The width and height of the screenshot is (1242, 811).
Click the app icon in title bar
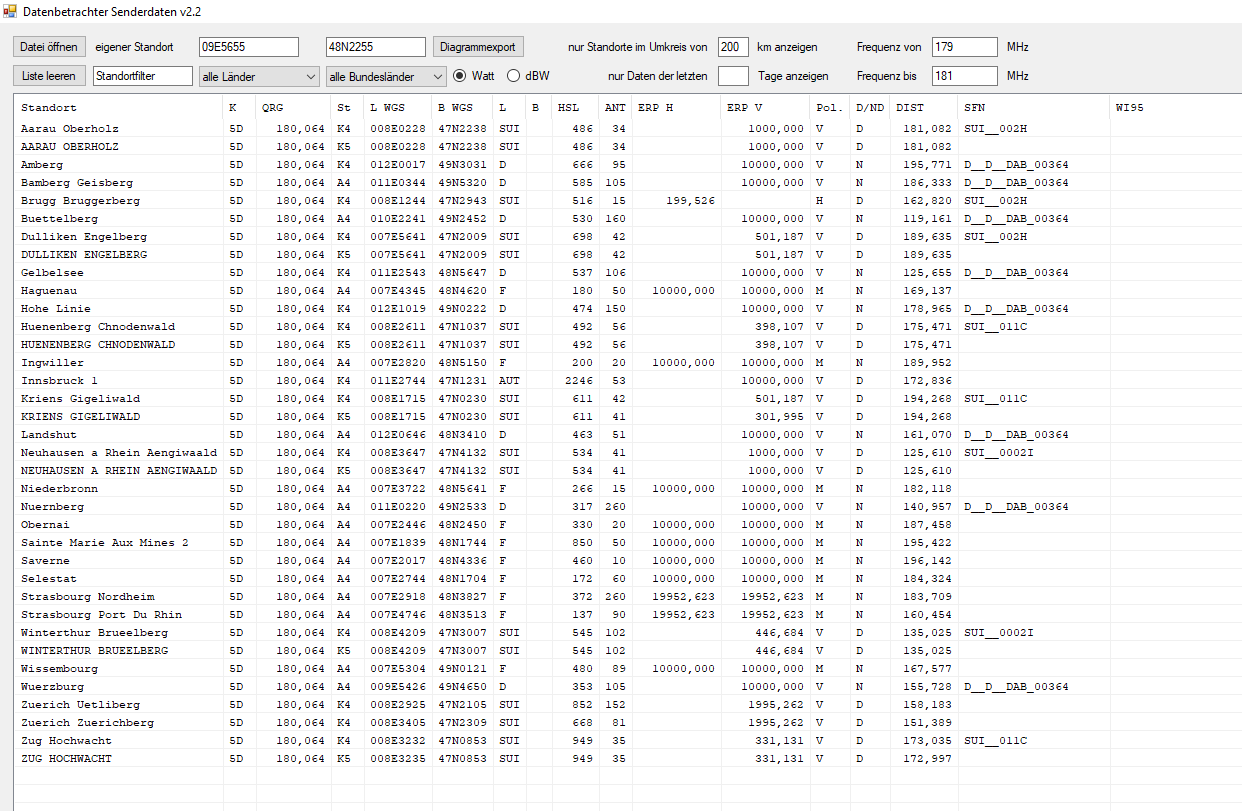coord(10,10)
